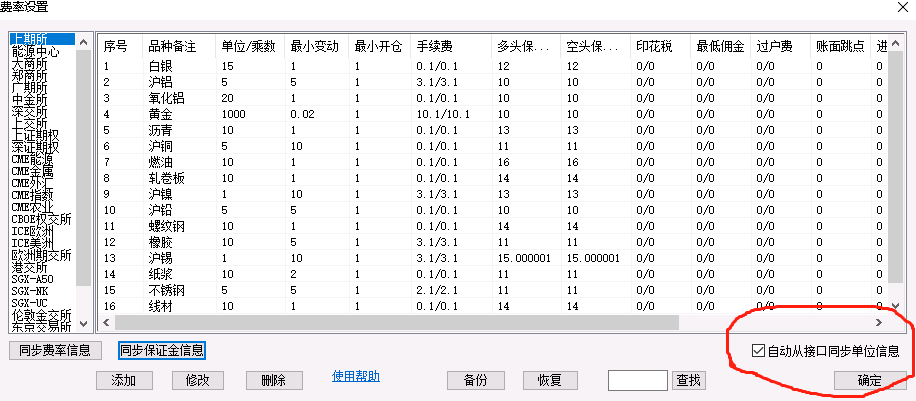916x401 pixels.
Task: Click the 添加 button
Action: [x=123, y=380]
